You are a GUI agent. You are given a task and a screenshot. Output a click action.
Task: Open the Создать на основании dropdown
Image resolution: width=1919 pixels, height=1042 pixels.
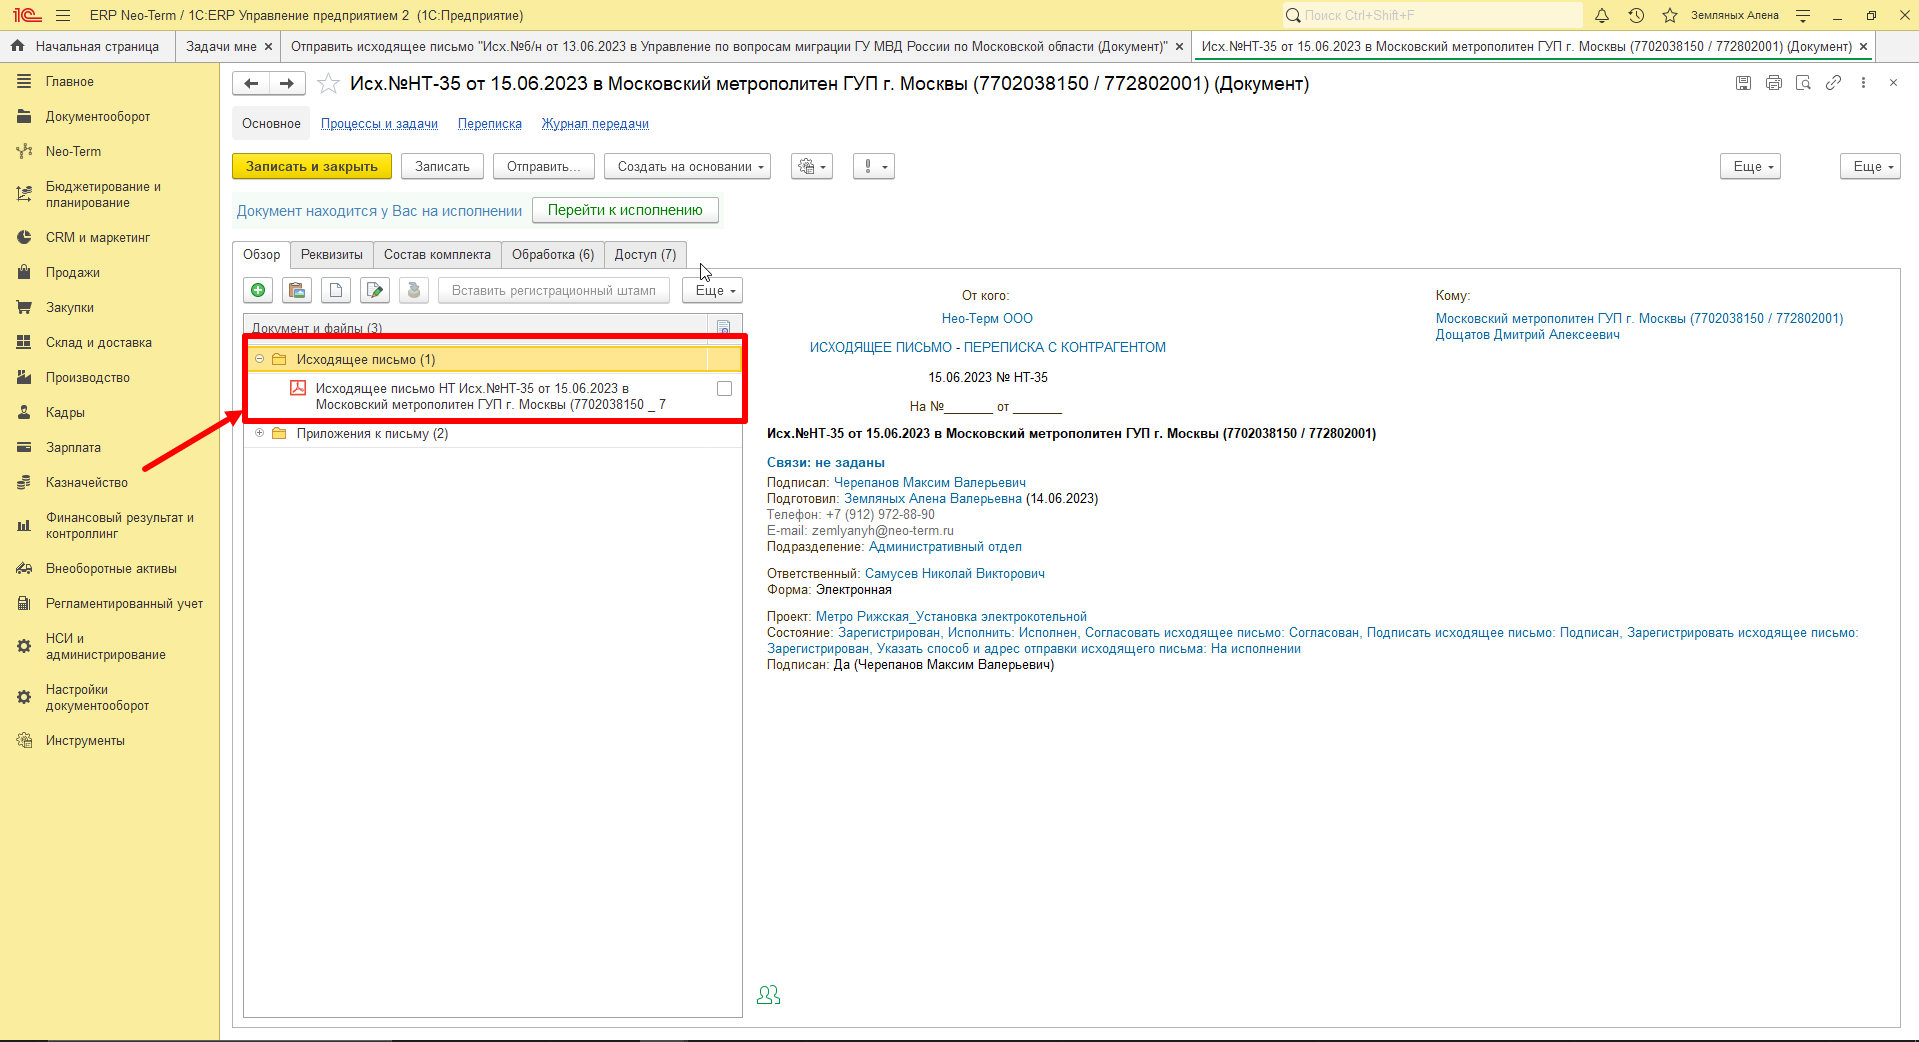click(x=687, y=166)
